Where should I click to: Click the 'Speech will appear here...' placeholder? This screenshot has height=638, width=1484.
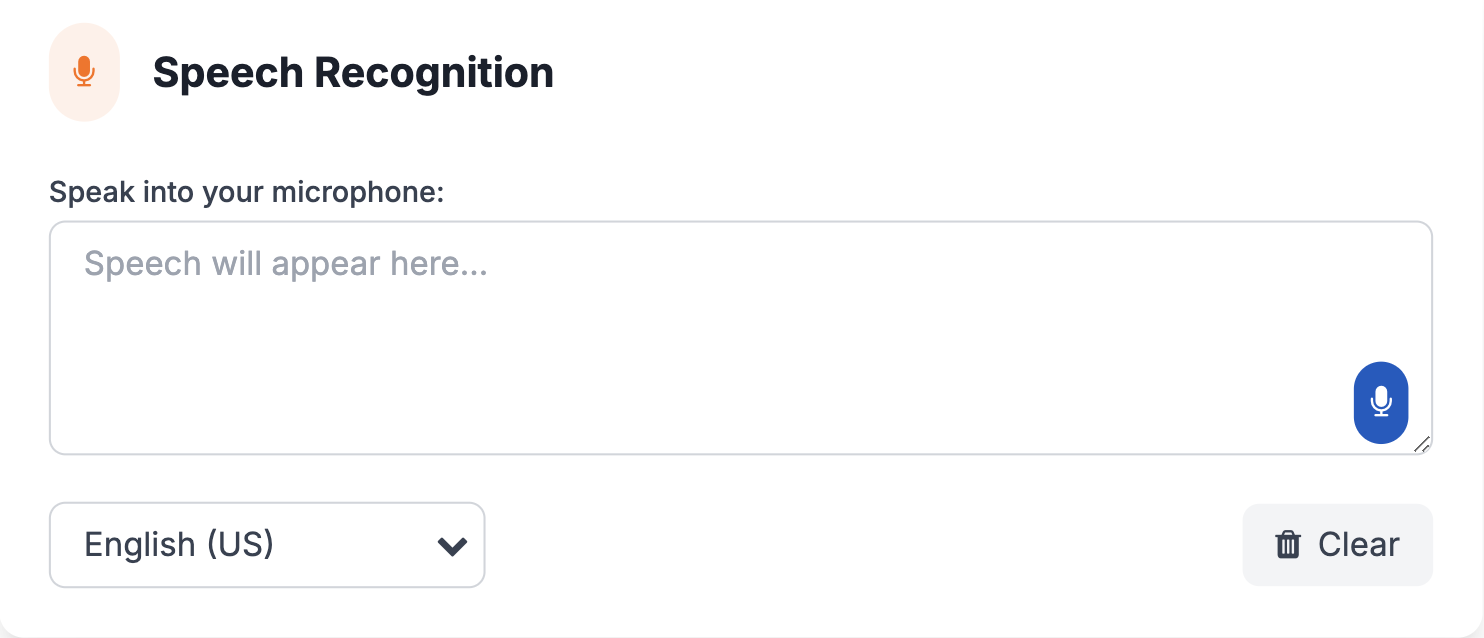[285, 264]
